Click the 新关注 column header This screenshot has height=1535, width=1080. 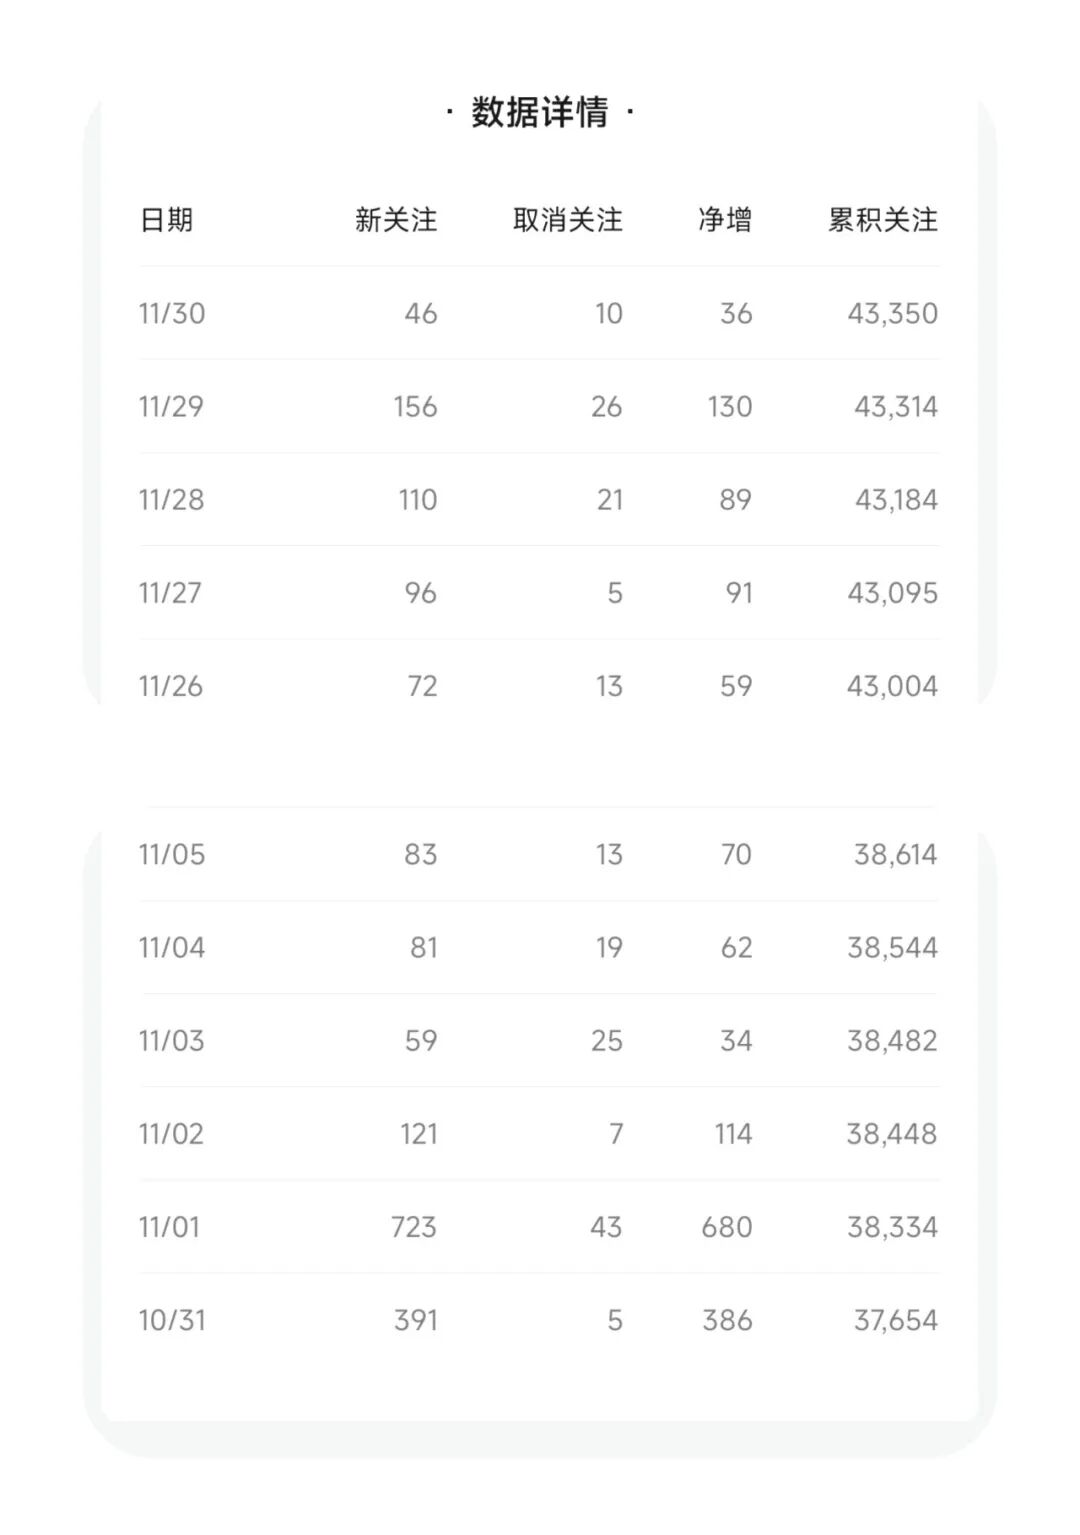click(x=396, y=220)
